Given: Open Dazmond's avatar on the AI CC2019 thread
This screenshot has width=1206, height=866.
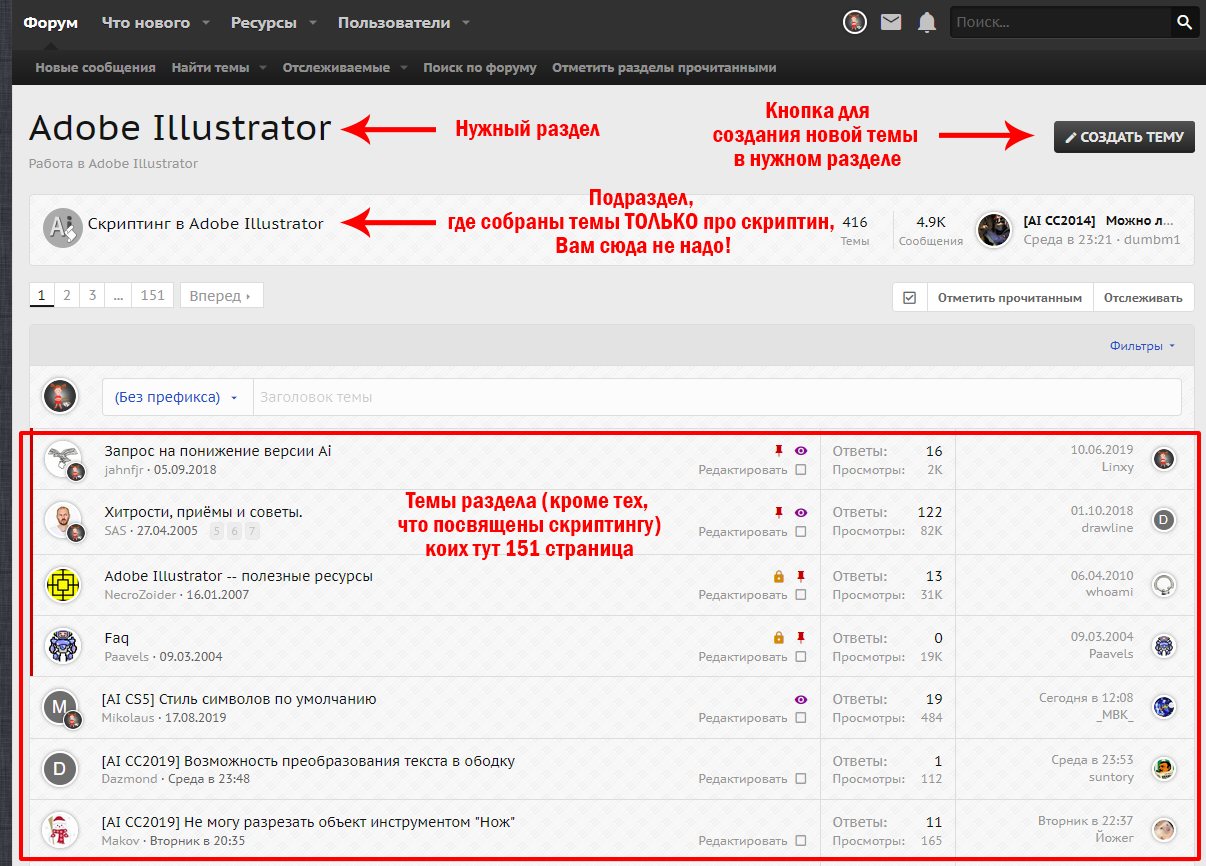Looking at the screenshot, I should (61, 769).
